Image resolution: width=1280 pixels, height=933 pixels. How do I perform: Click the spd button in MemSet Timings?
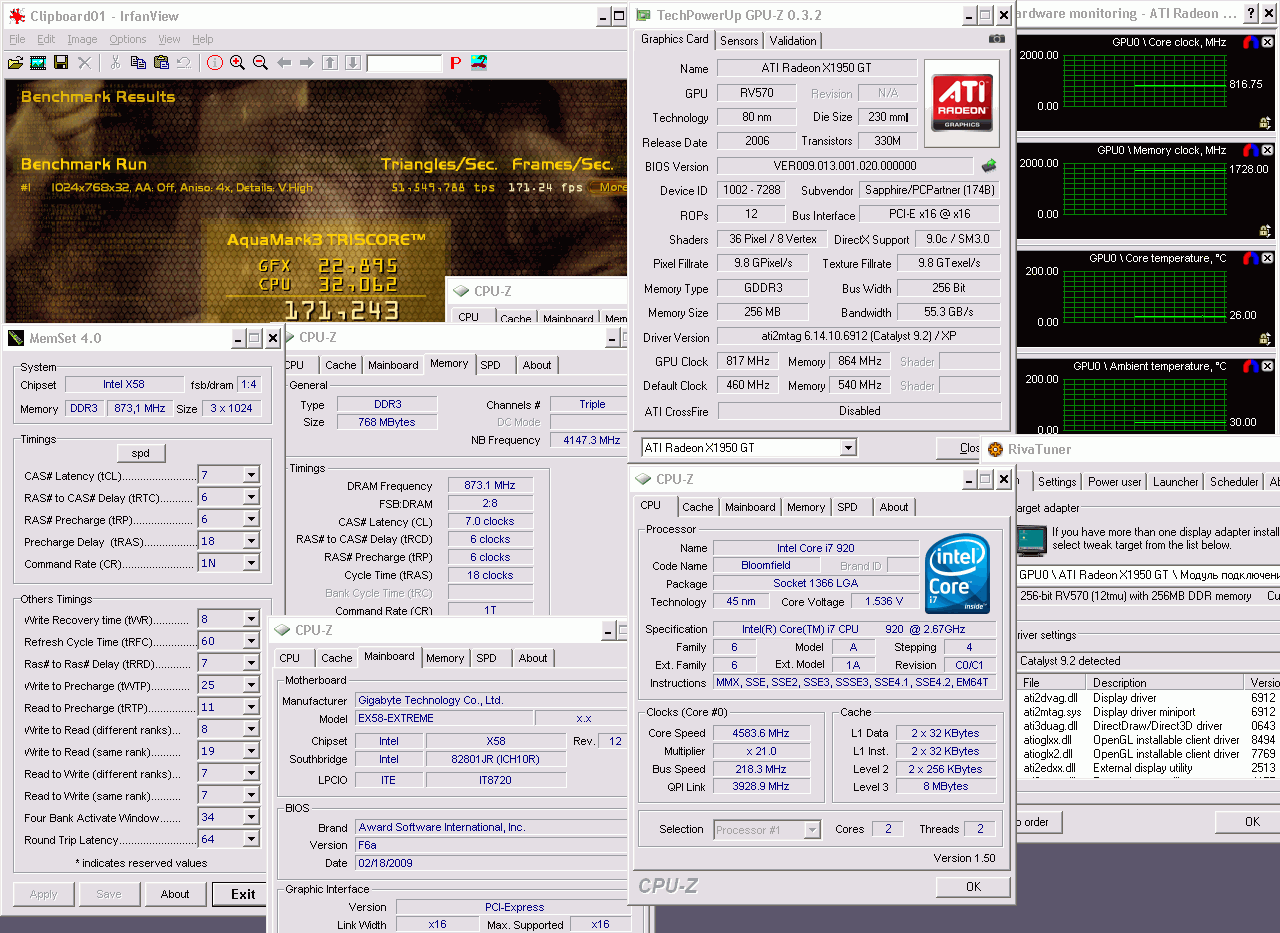tap(141, 453)
